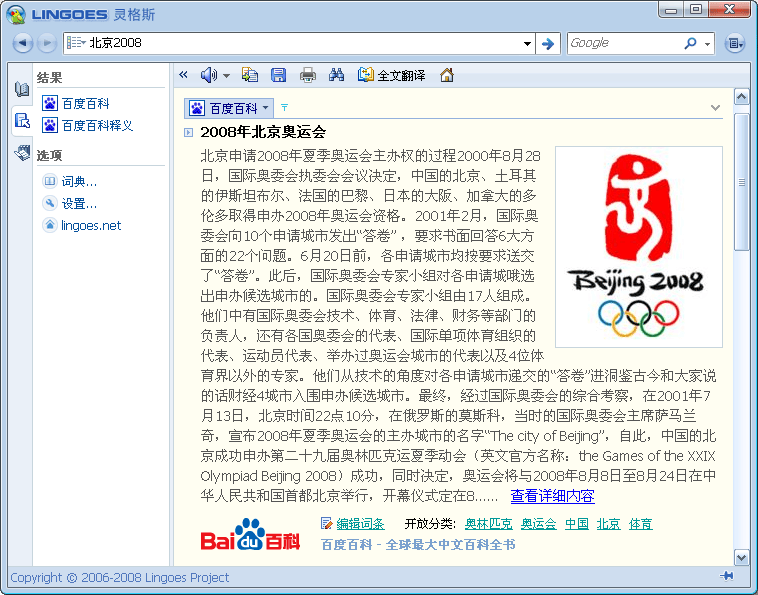The image size is (758, 595).
Task: Visit lingoes.net from the options list
Action: coord(82,225)
